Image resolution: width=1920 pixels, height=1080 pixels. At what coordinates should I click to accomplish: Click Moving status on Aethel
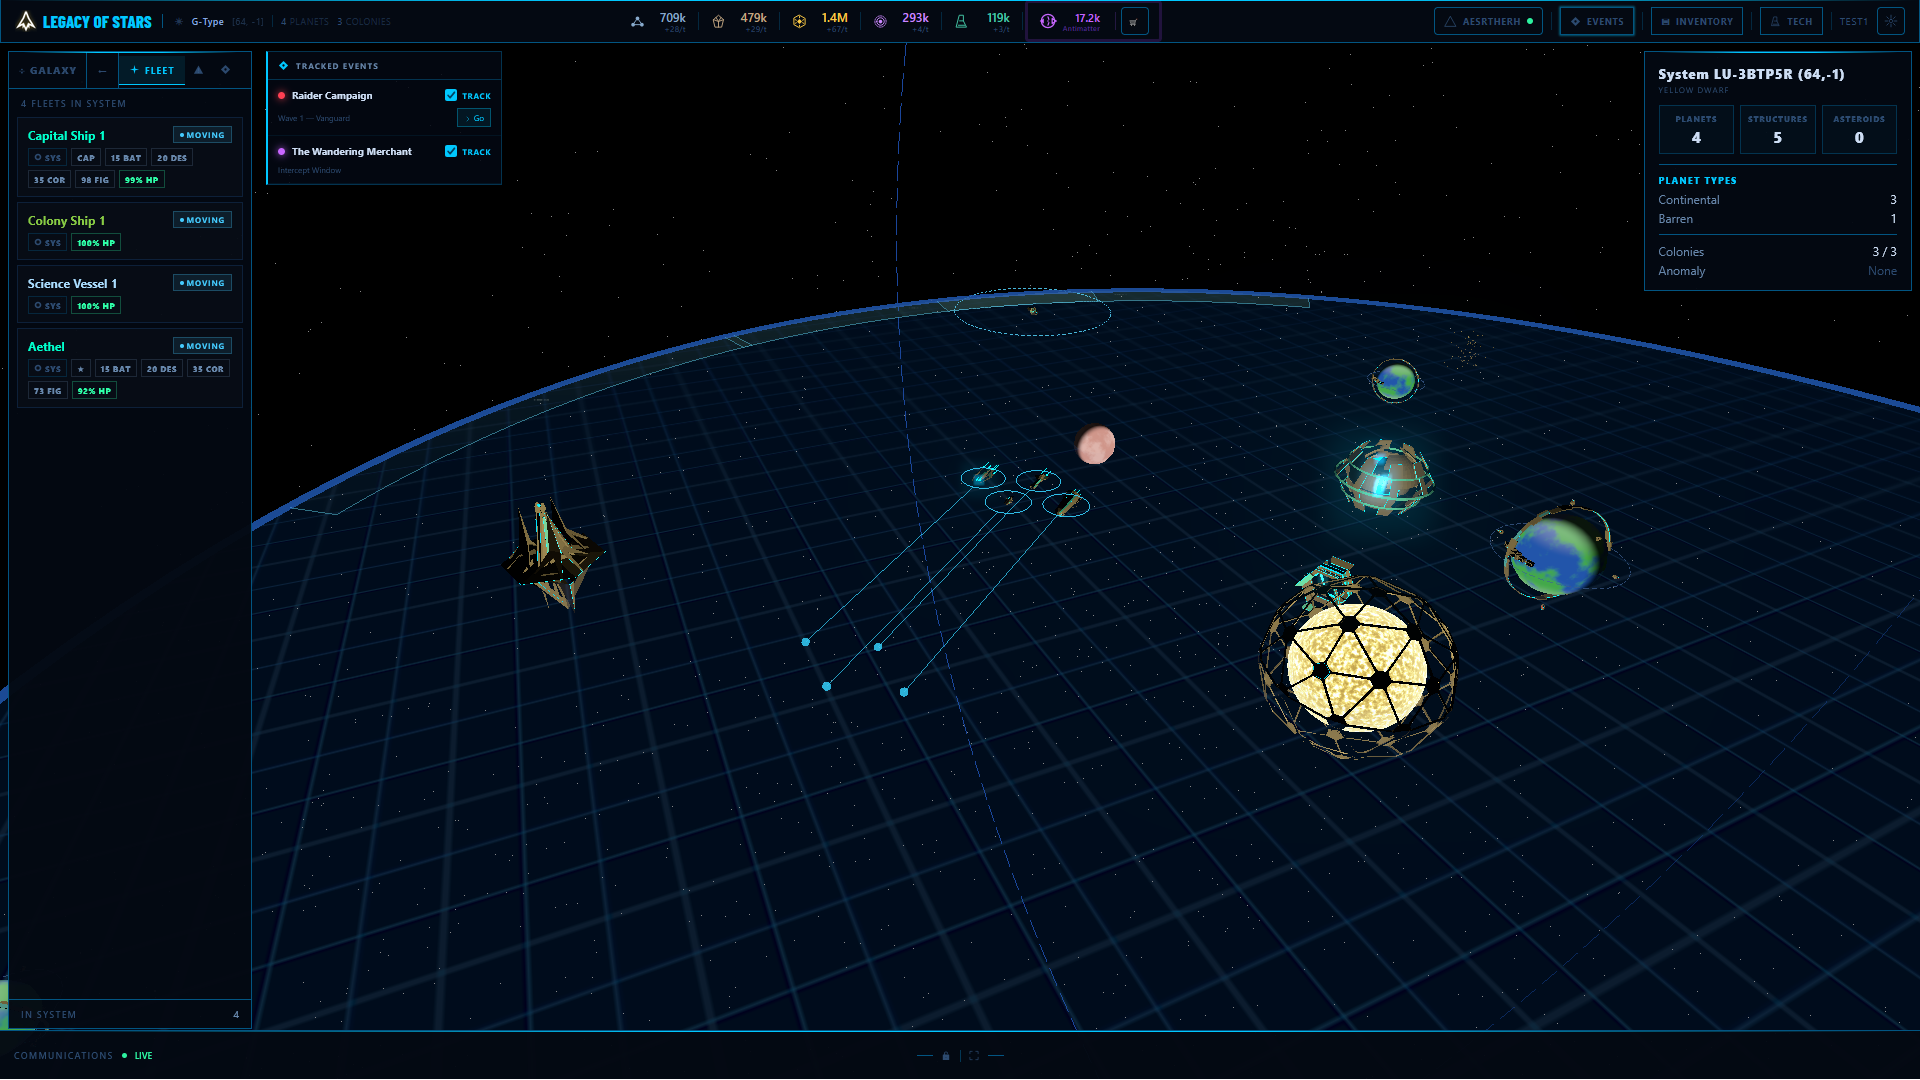click(x=202, y=346)
